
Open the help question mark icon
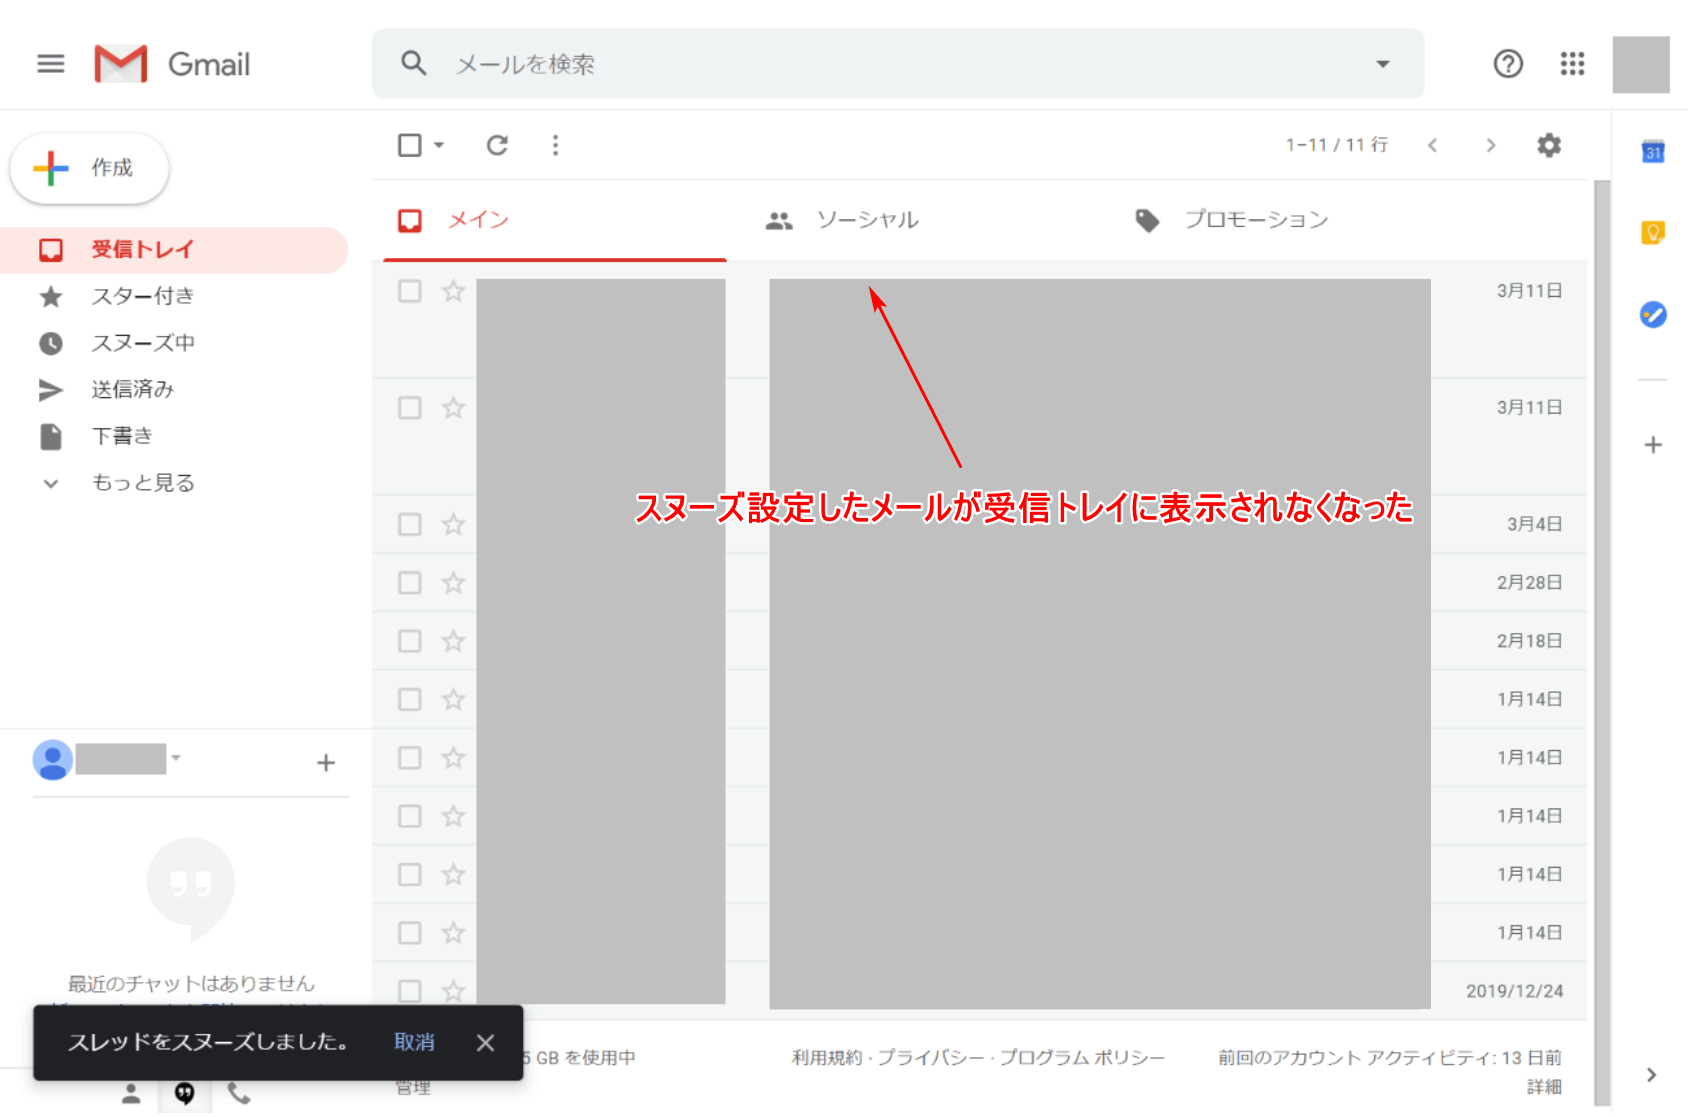tap(1507, 64)
